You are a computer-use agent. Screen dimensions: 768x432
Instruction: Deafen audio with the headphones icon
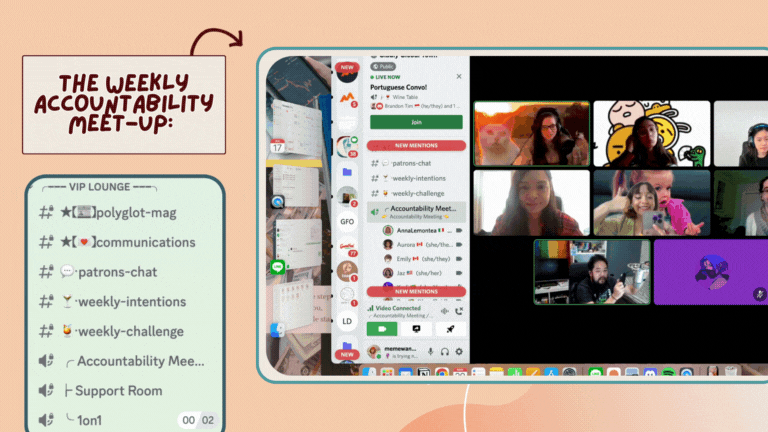(x=445, y=351)
